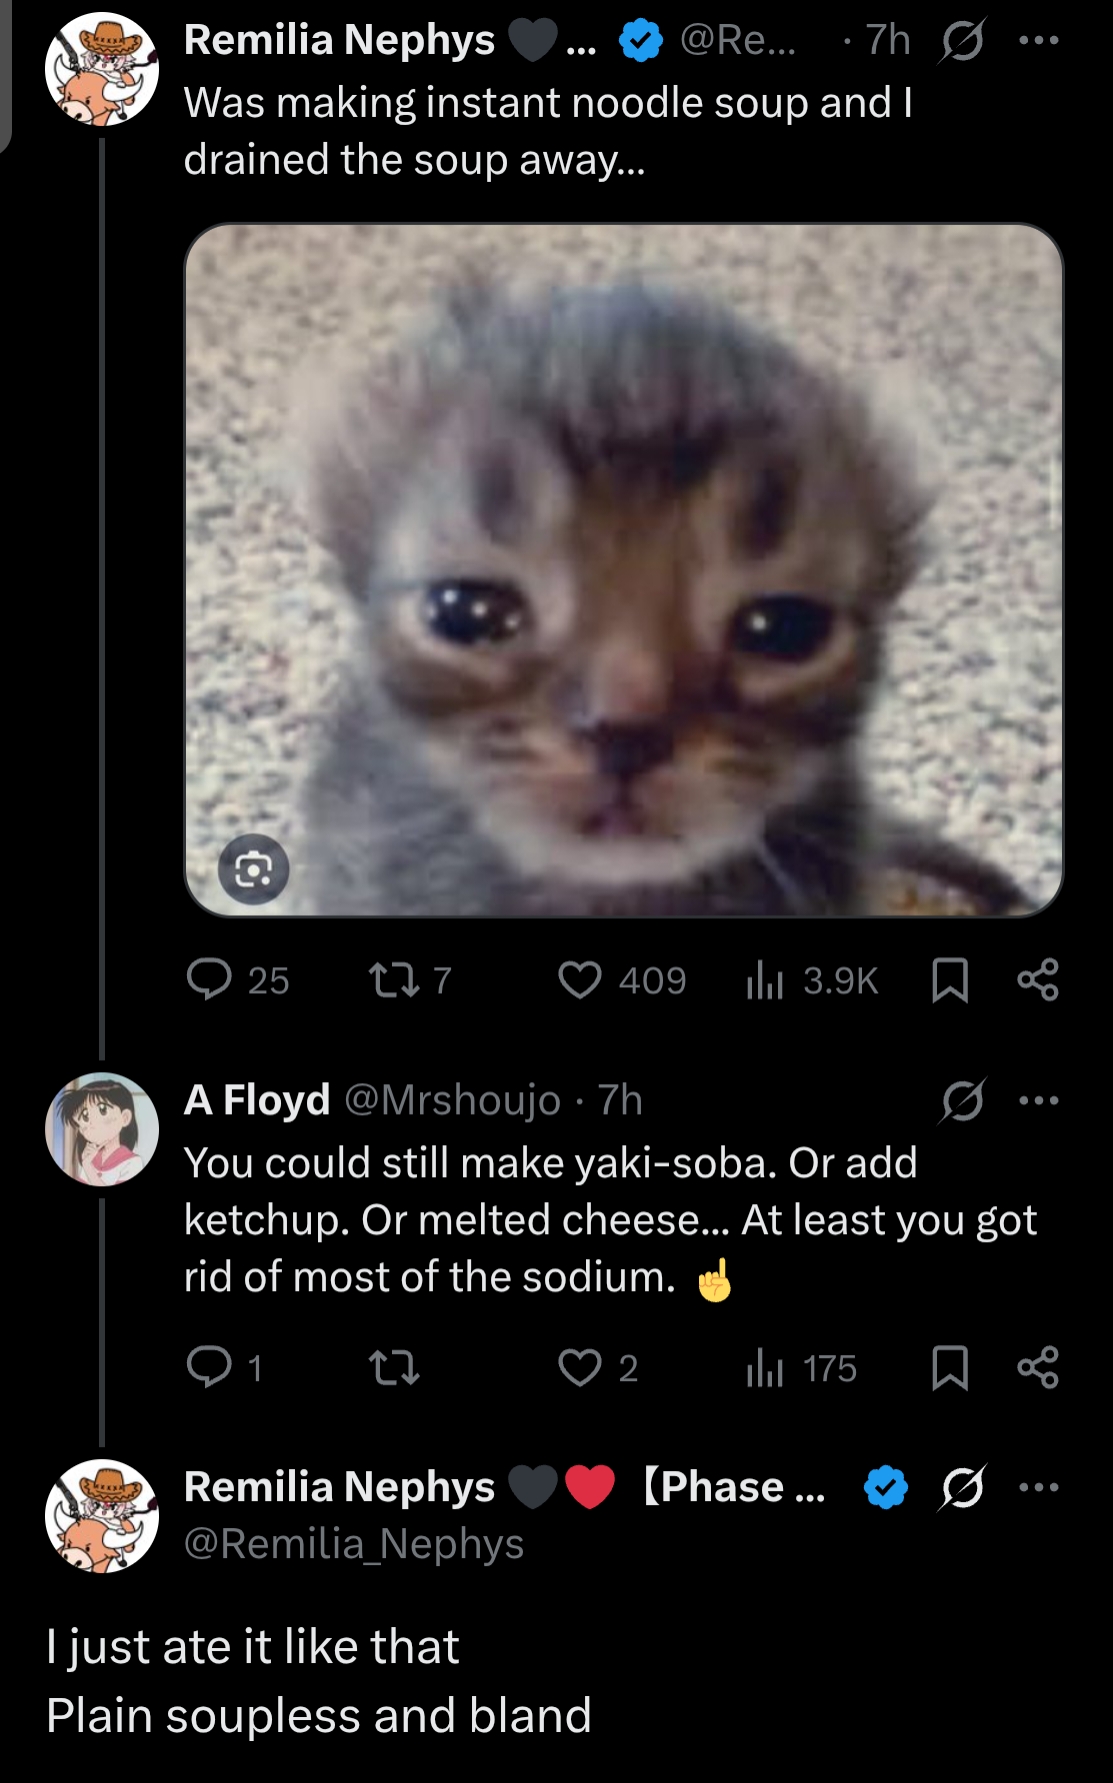The width and height of the screenshot is (1113, 1783).
Task: Open the sad crying kitten image
Action: point(623,570)
